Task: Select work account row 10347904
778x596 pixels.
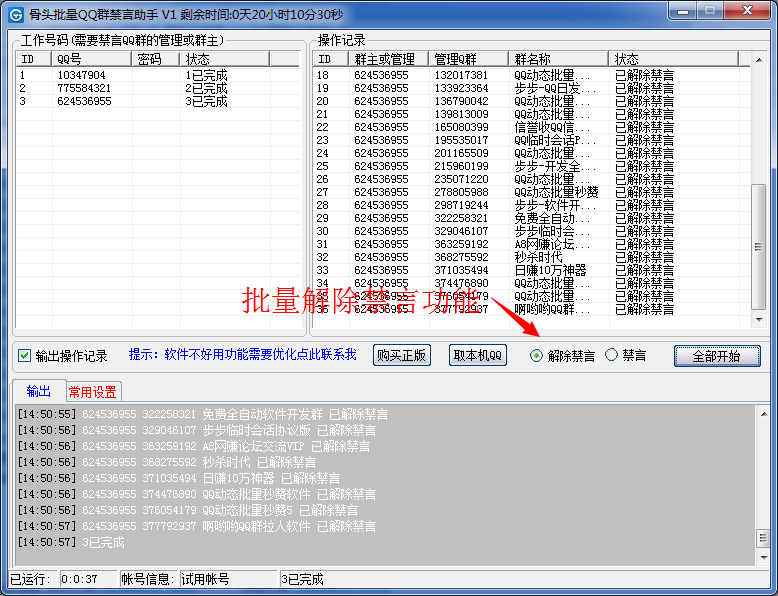Action: [158, 75]
